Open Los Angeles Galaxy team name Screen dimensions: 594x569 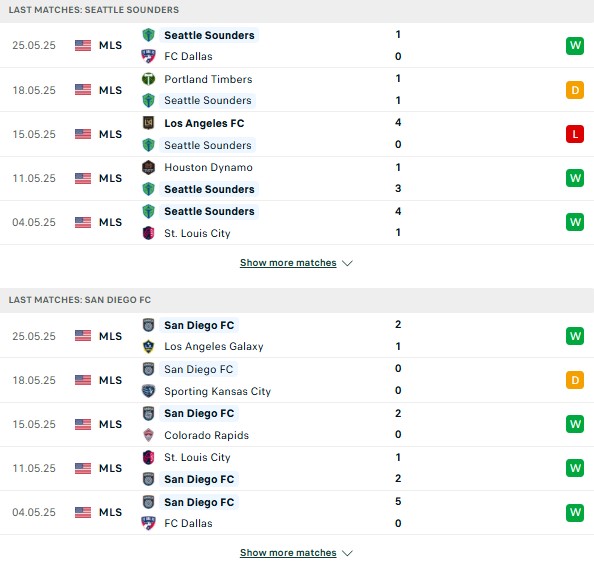click(x=214, y=346)
